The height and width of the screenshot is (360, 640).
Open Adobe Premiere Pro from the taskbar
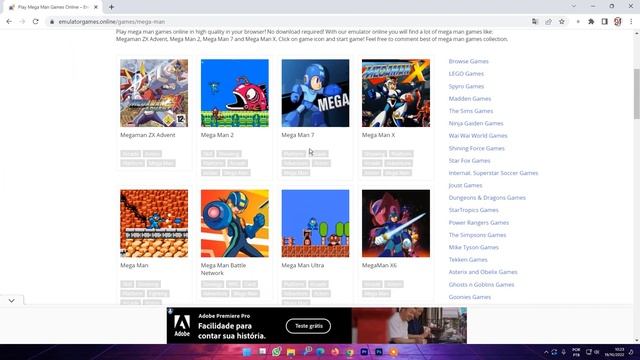[364, 352]
